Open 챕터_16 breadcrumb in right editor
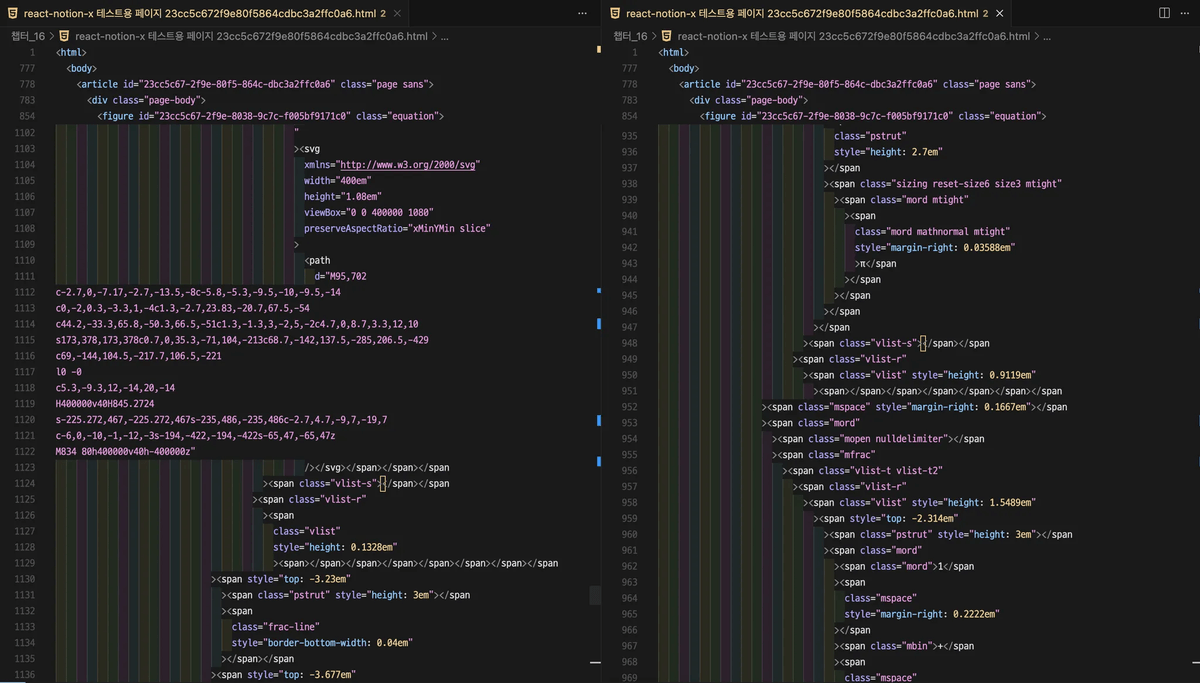This screenshot has width=1200, height=683. coord(630,36)
